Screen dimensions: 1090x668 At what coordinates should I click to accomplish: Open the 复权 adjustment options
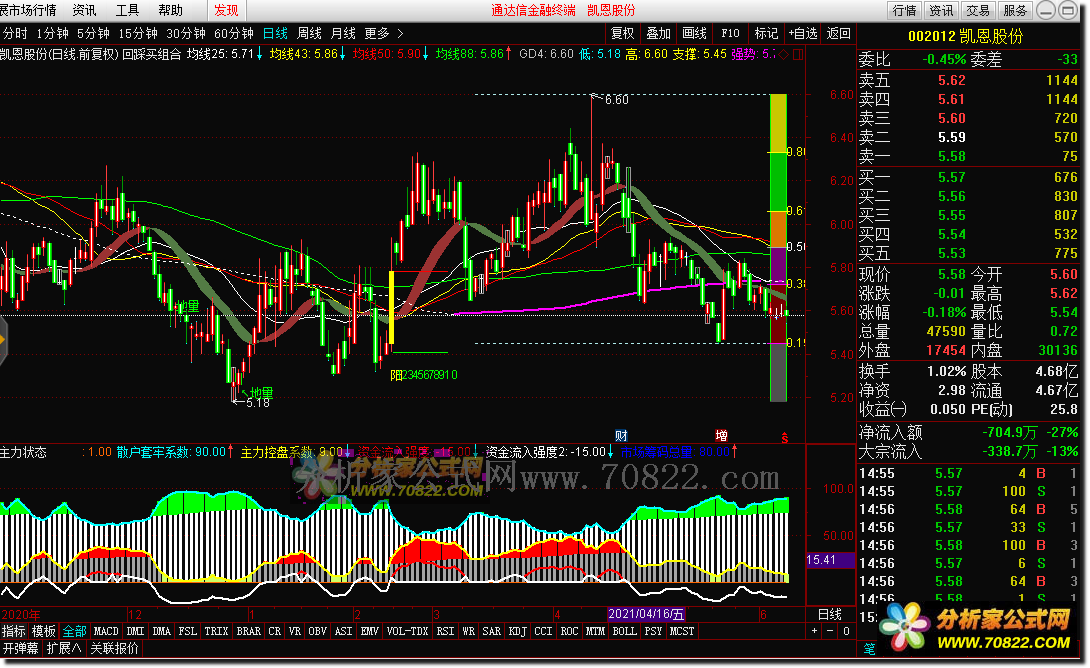(x=623, y=33)
